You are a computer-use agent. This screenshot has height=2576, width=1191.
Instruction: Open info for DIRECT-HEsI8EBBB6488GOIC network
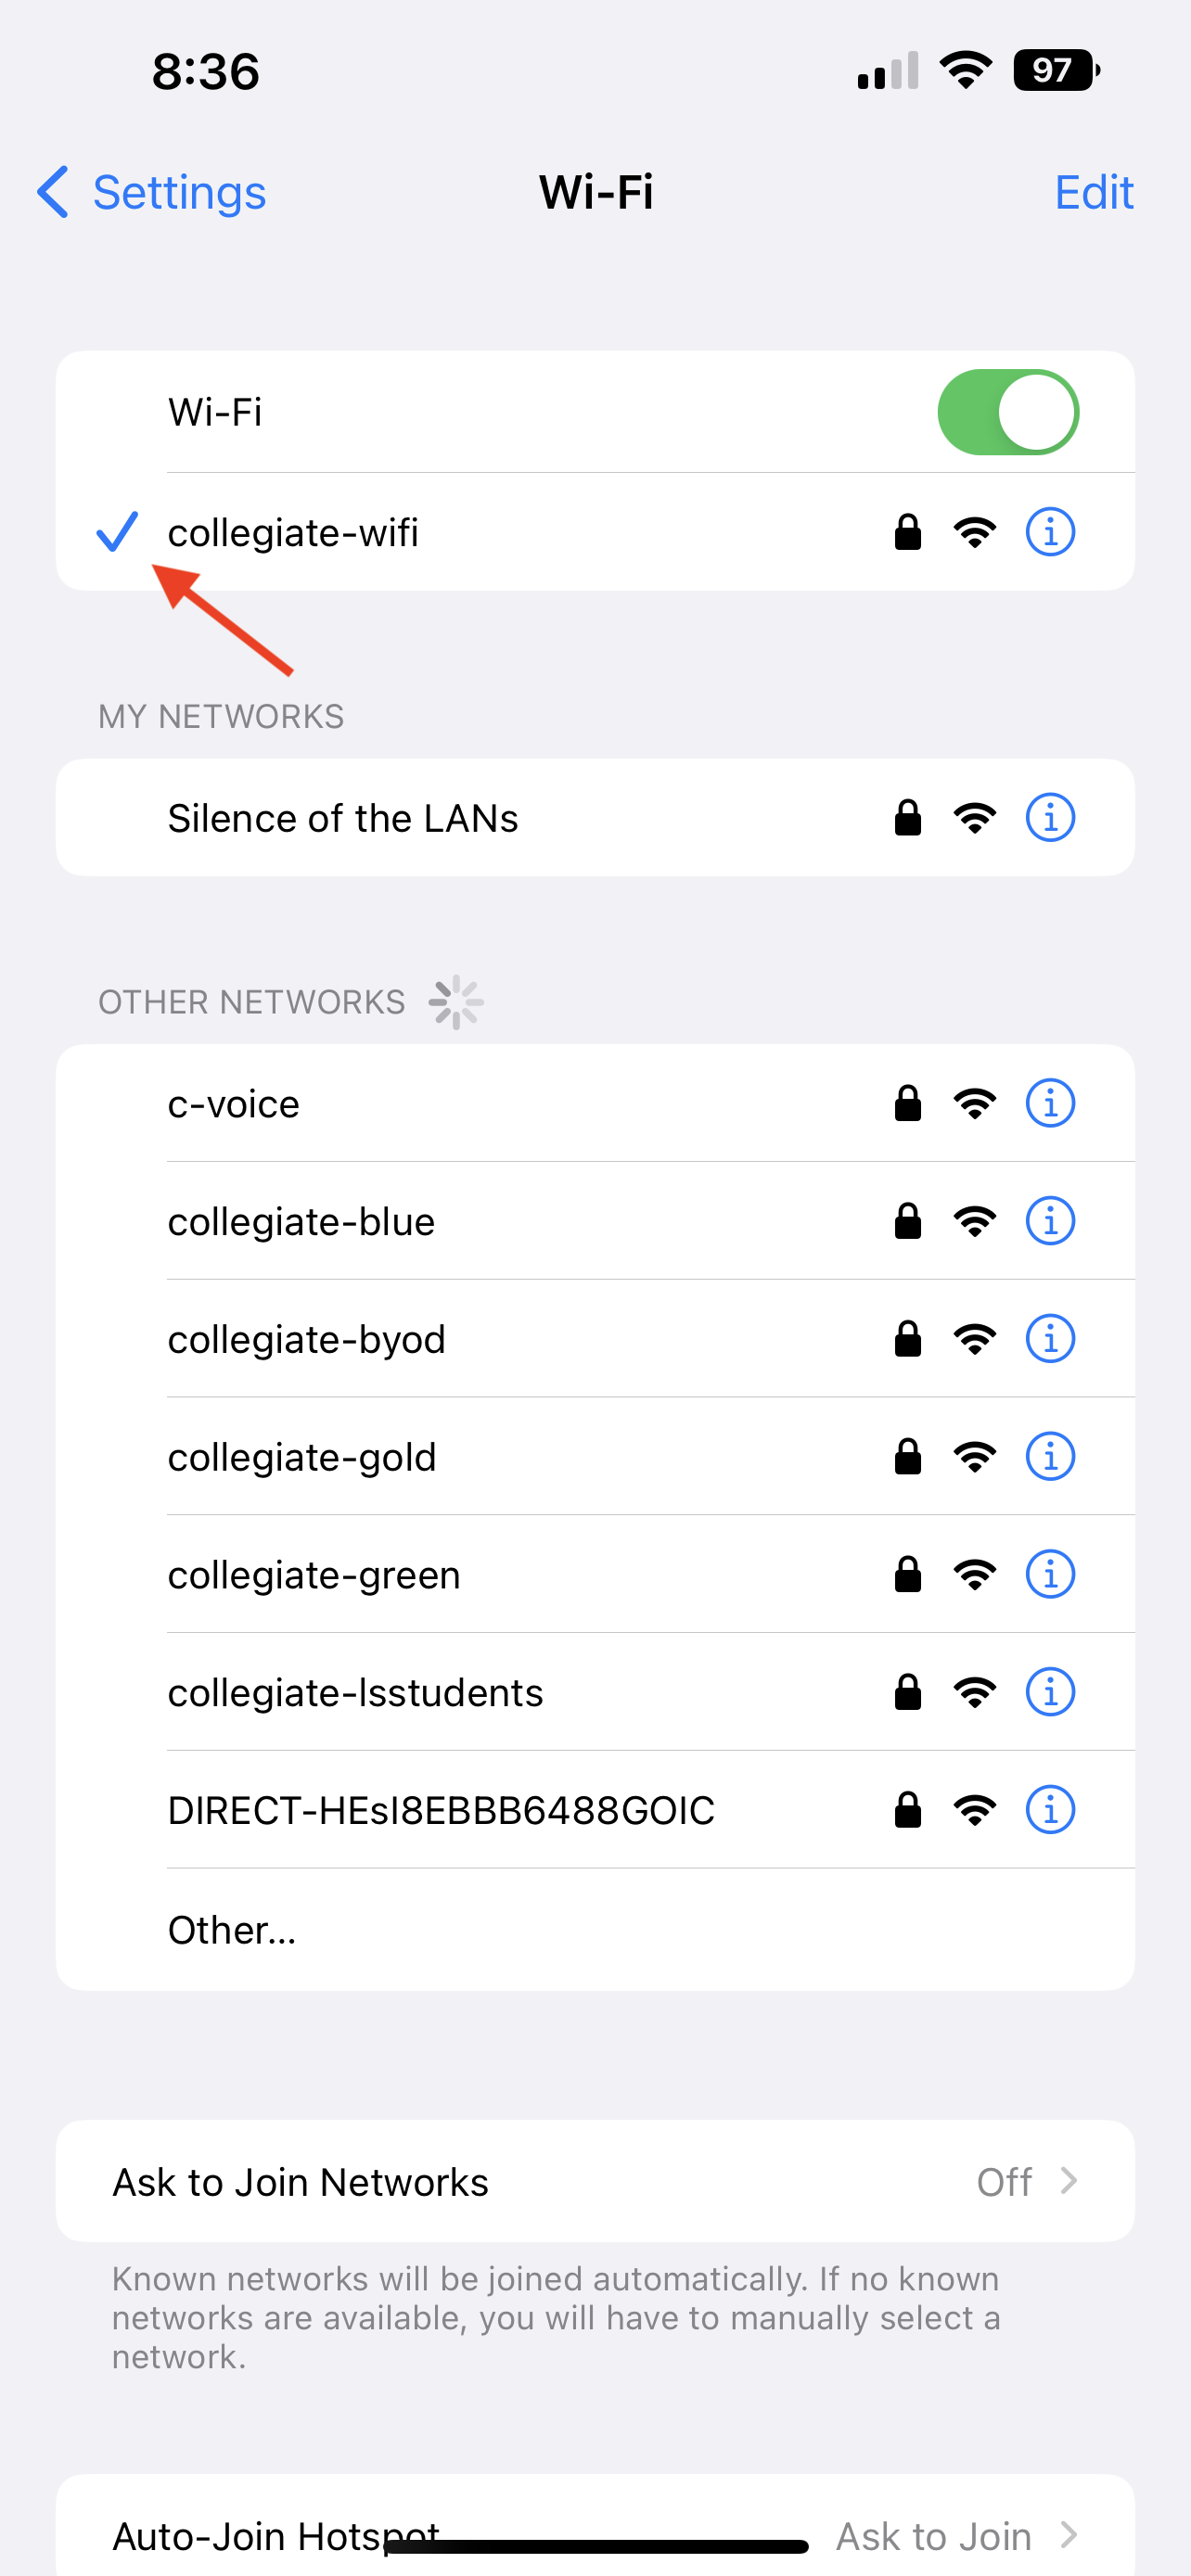pos(1050,1810)
